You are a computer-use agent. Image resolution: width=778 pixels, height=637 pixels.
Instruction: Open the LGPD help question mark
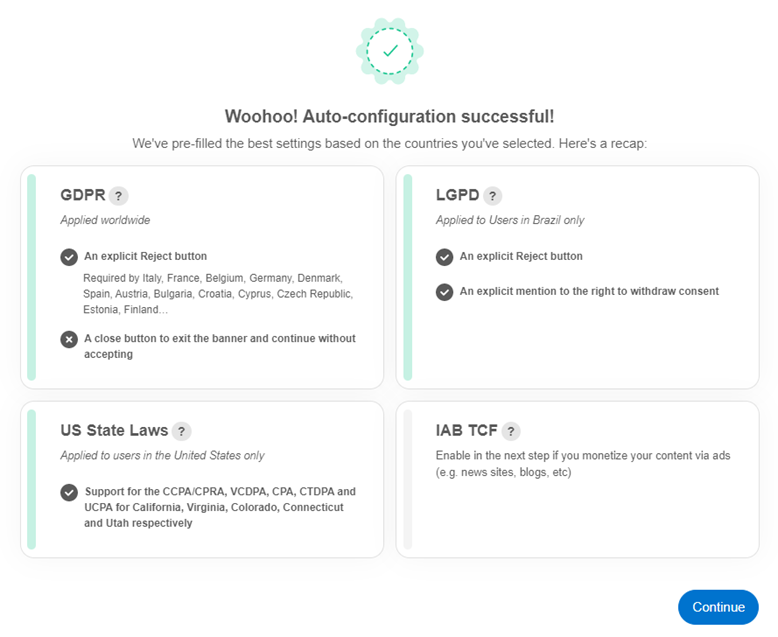[x=492, y=196]
